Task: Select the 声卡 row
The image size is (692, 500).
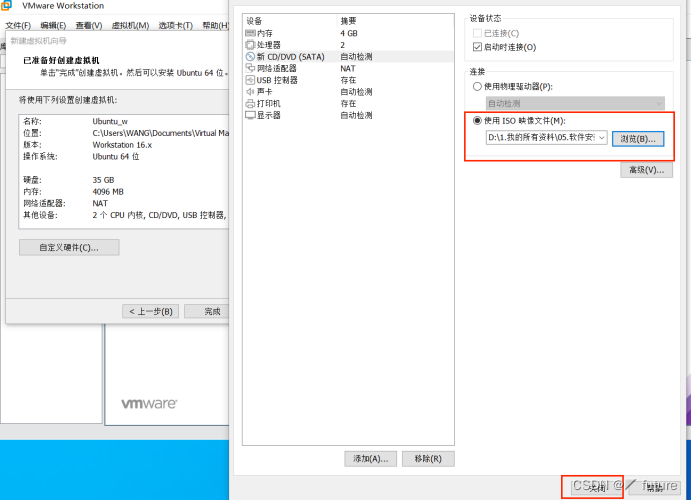Action: click(348, 92)
